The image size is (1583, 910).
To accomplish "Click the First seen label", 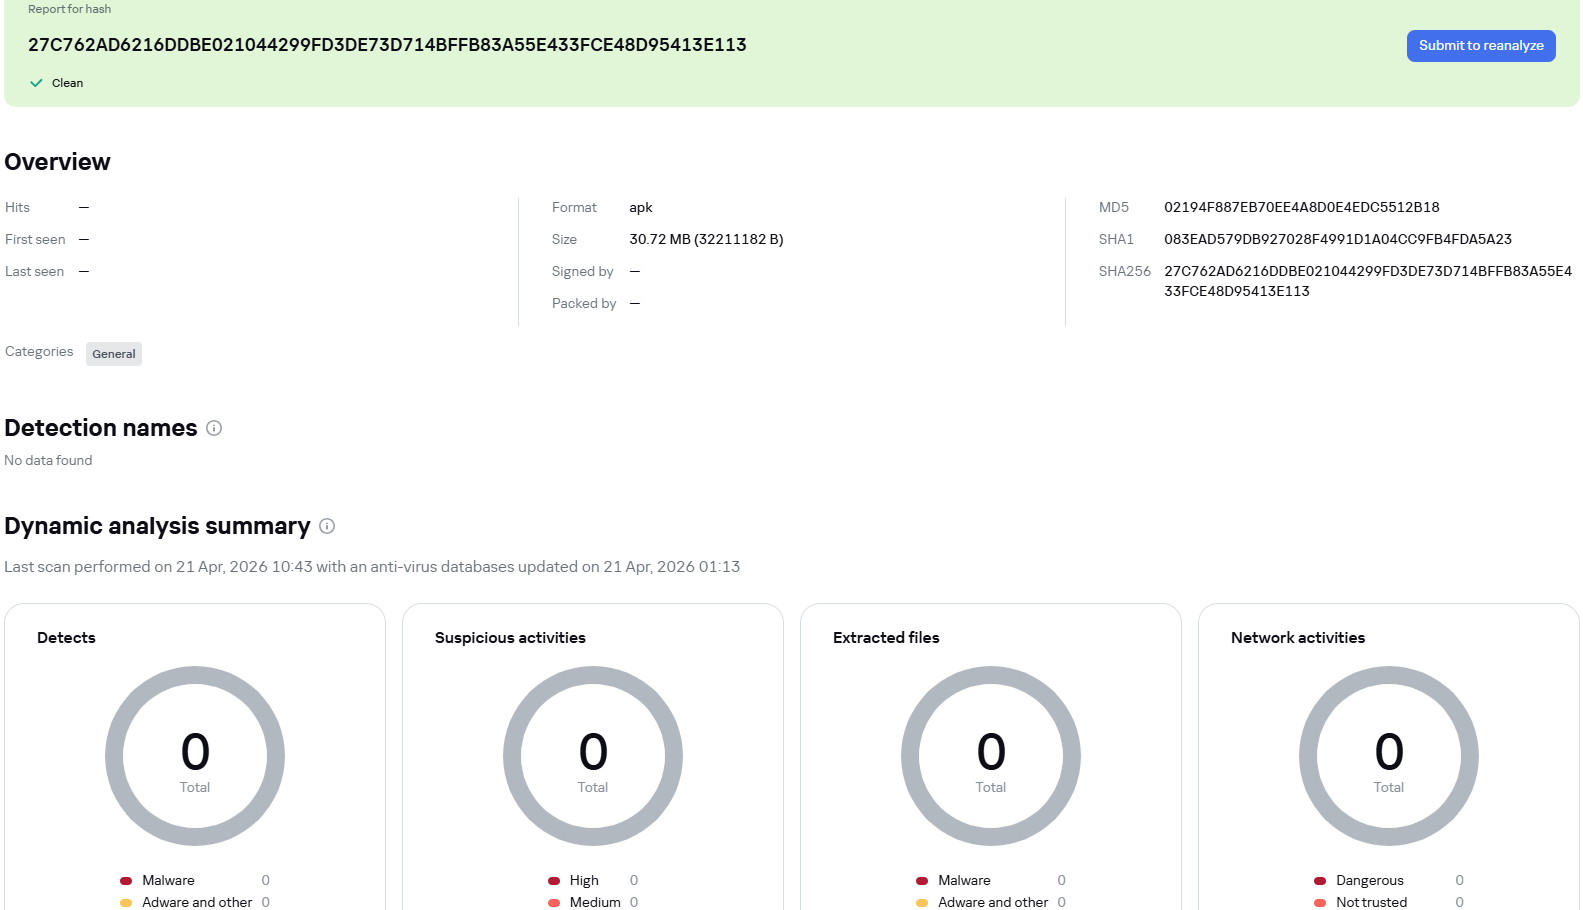I will (35, 239).
